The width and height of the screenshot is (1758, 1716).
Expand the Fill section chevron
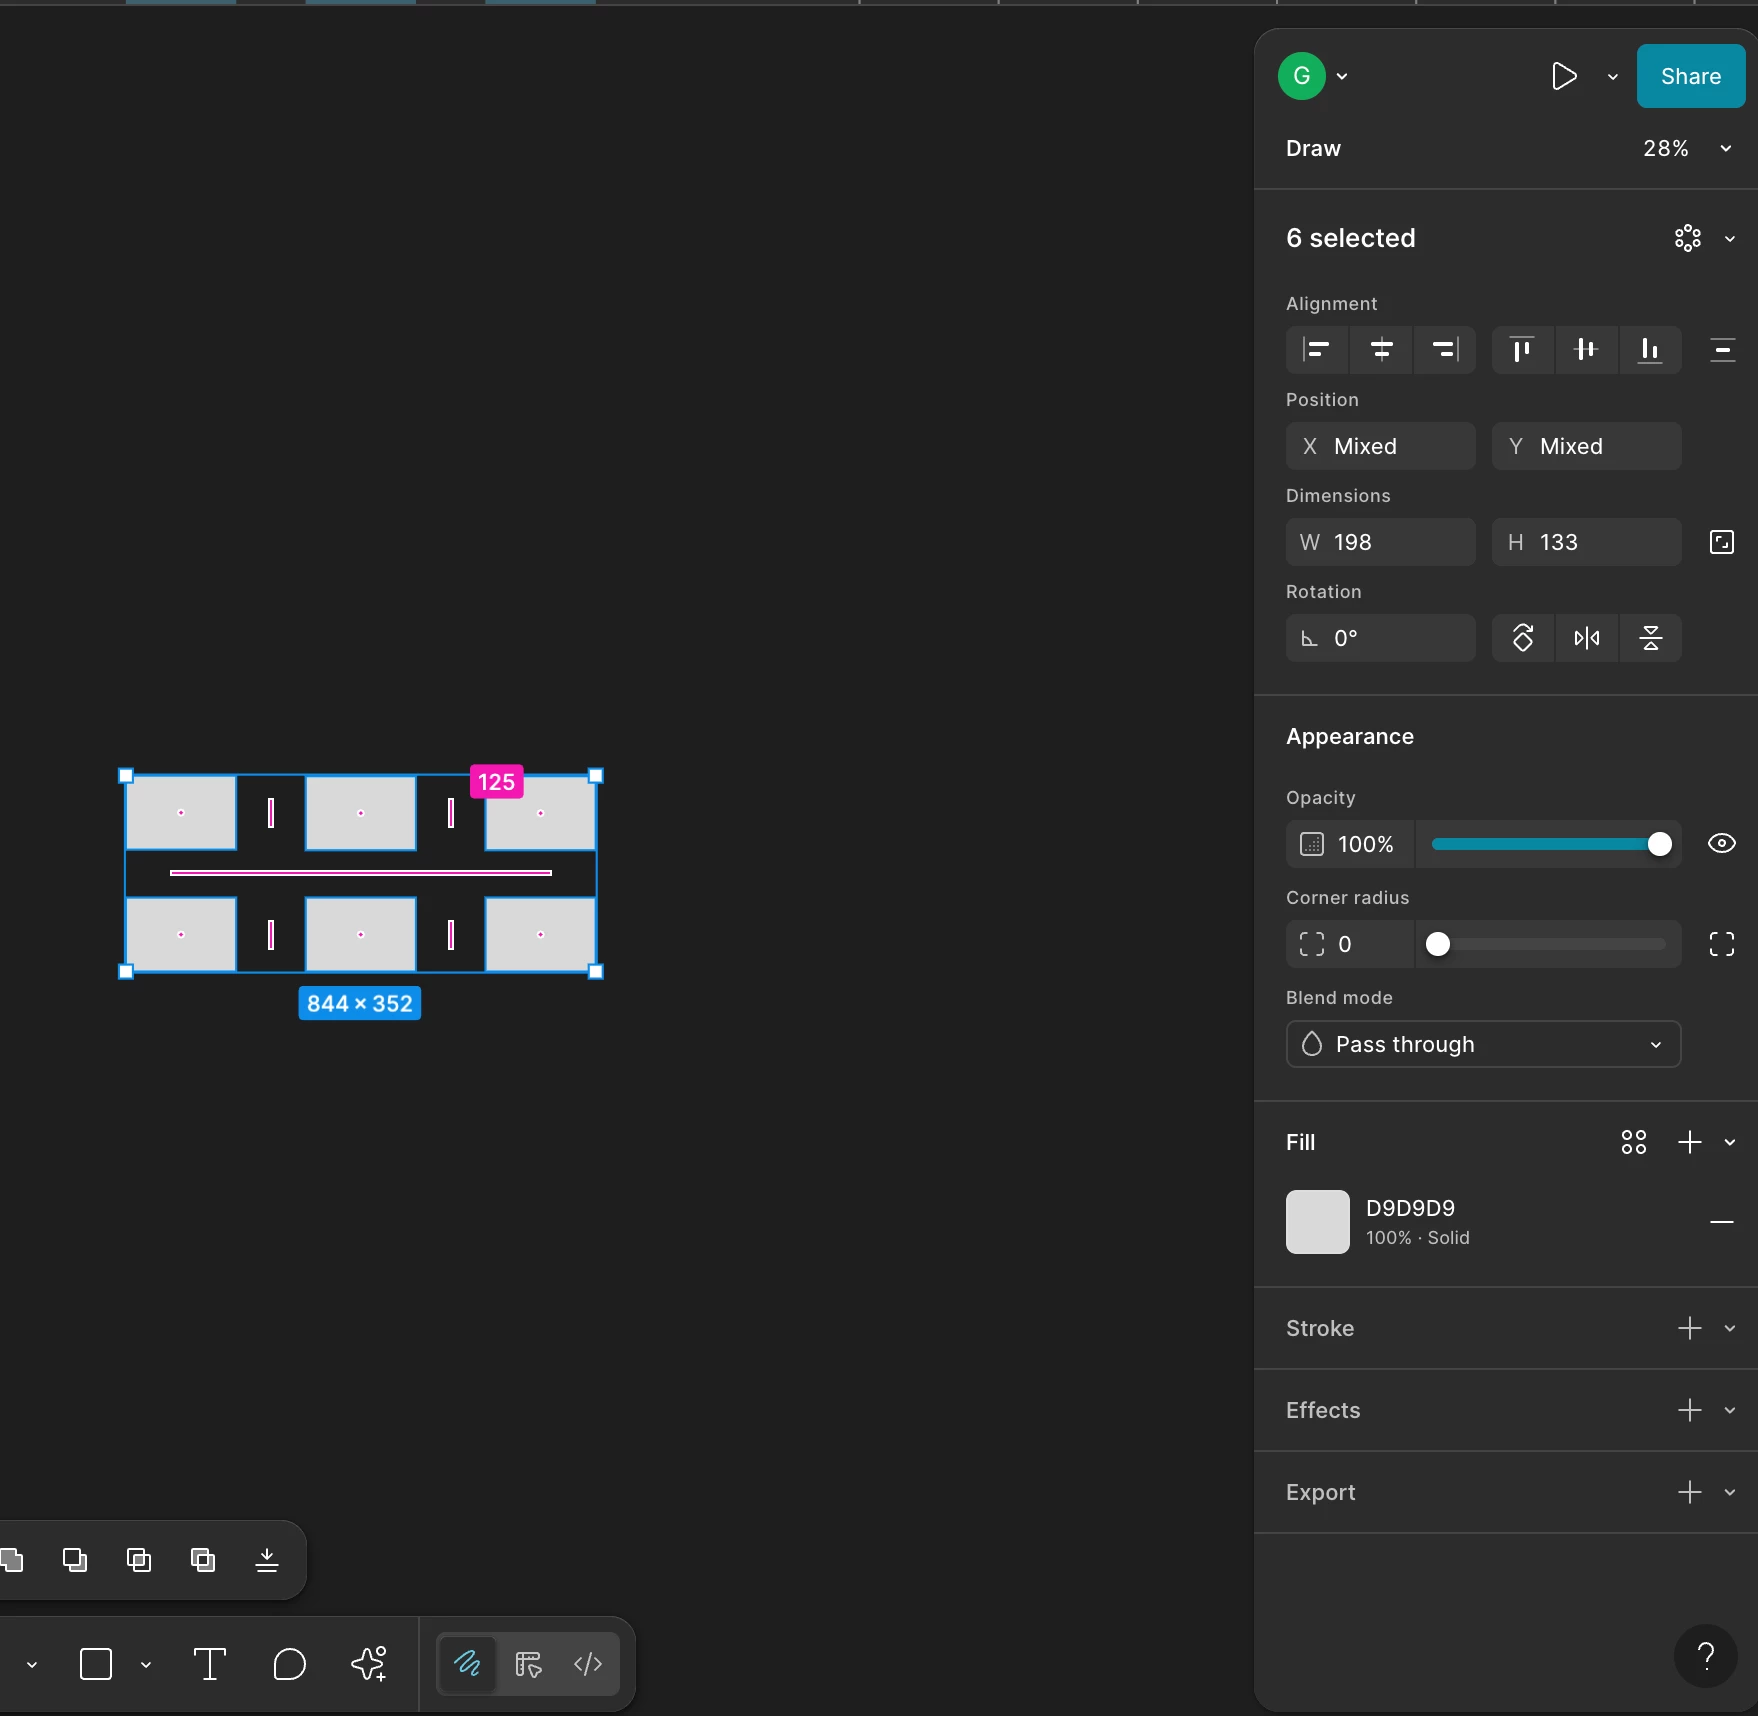tap(1730, 1142)
